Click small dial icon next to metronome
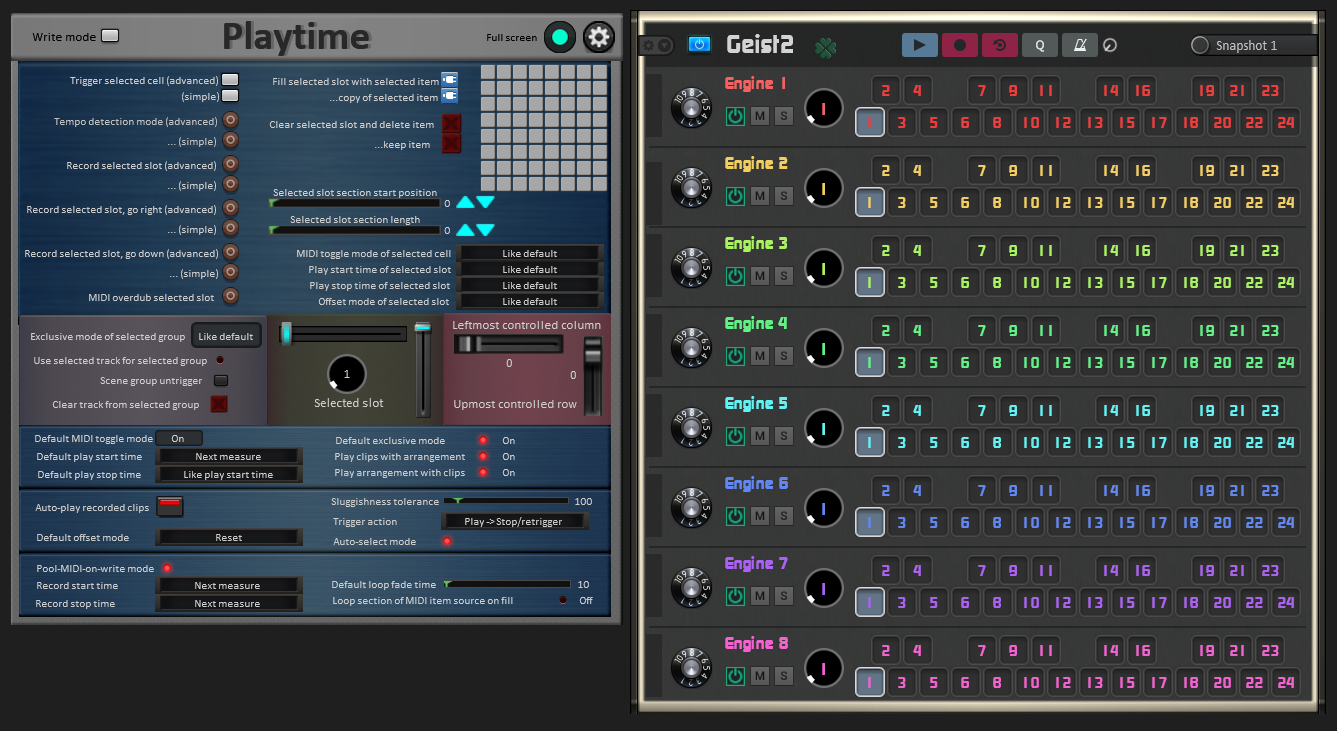The width and height of the screenshot is (1337, 731). tap(1109, 46)
